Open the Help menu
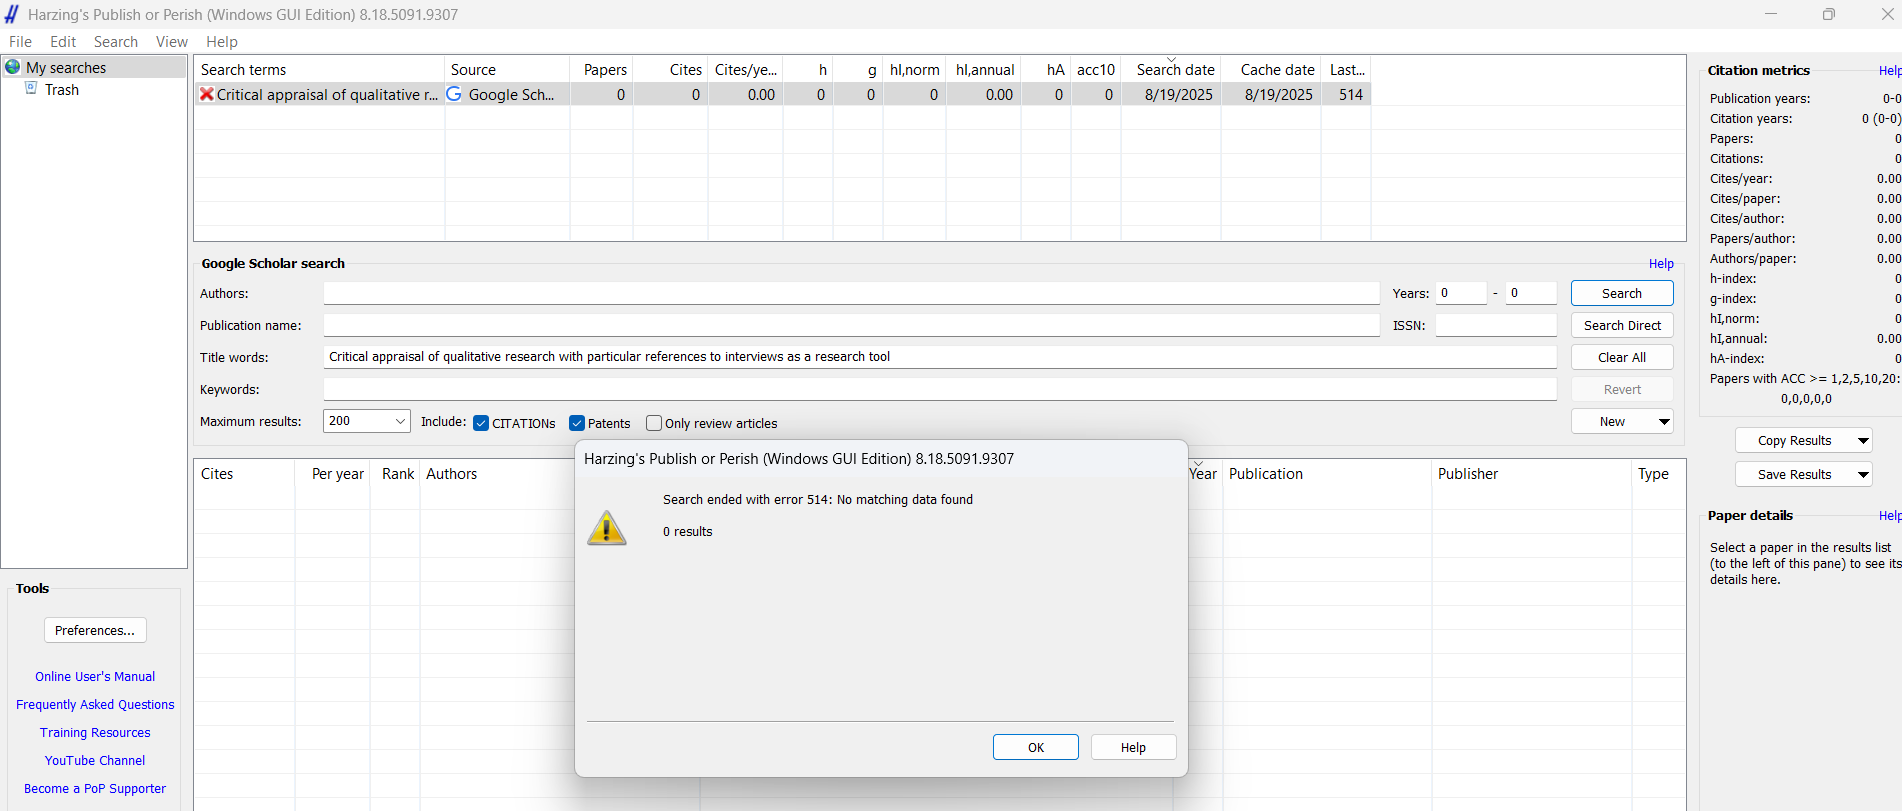This screenshot has height=811, width=1902. [222, 42]
